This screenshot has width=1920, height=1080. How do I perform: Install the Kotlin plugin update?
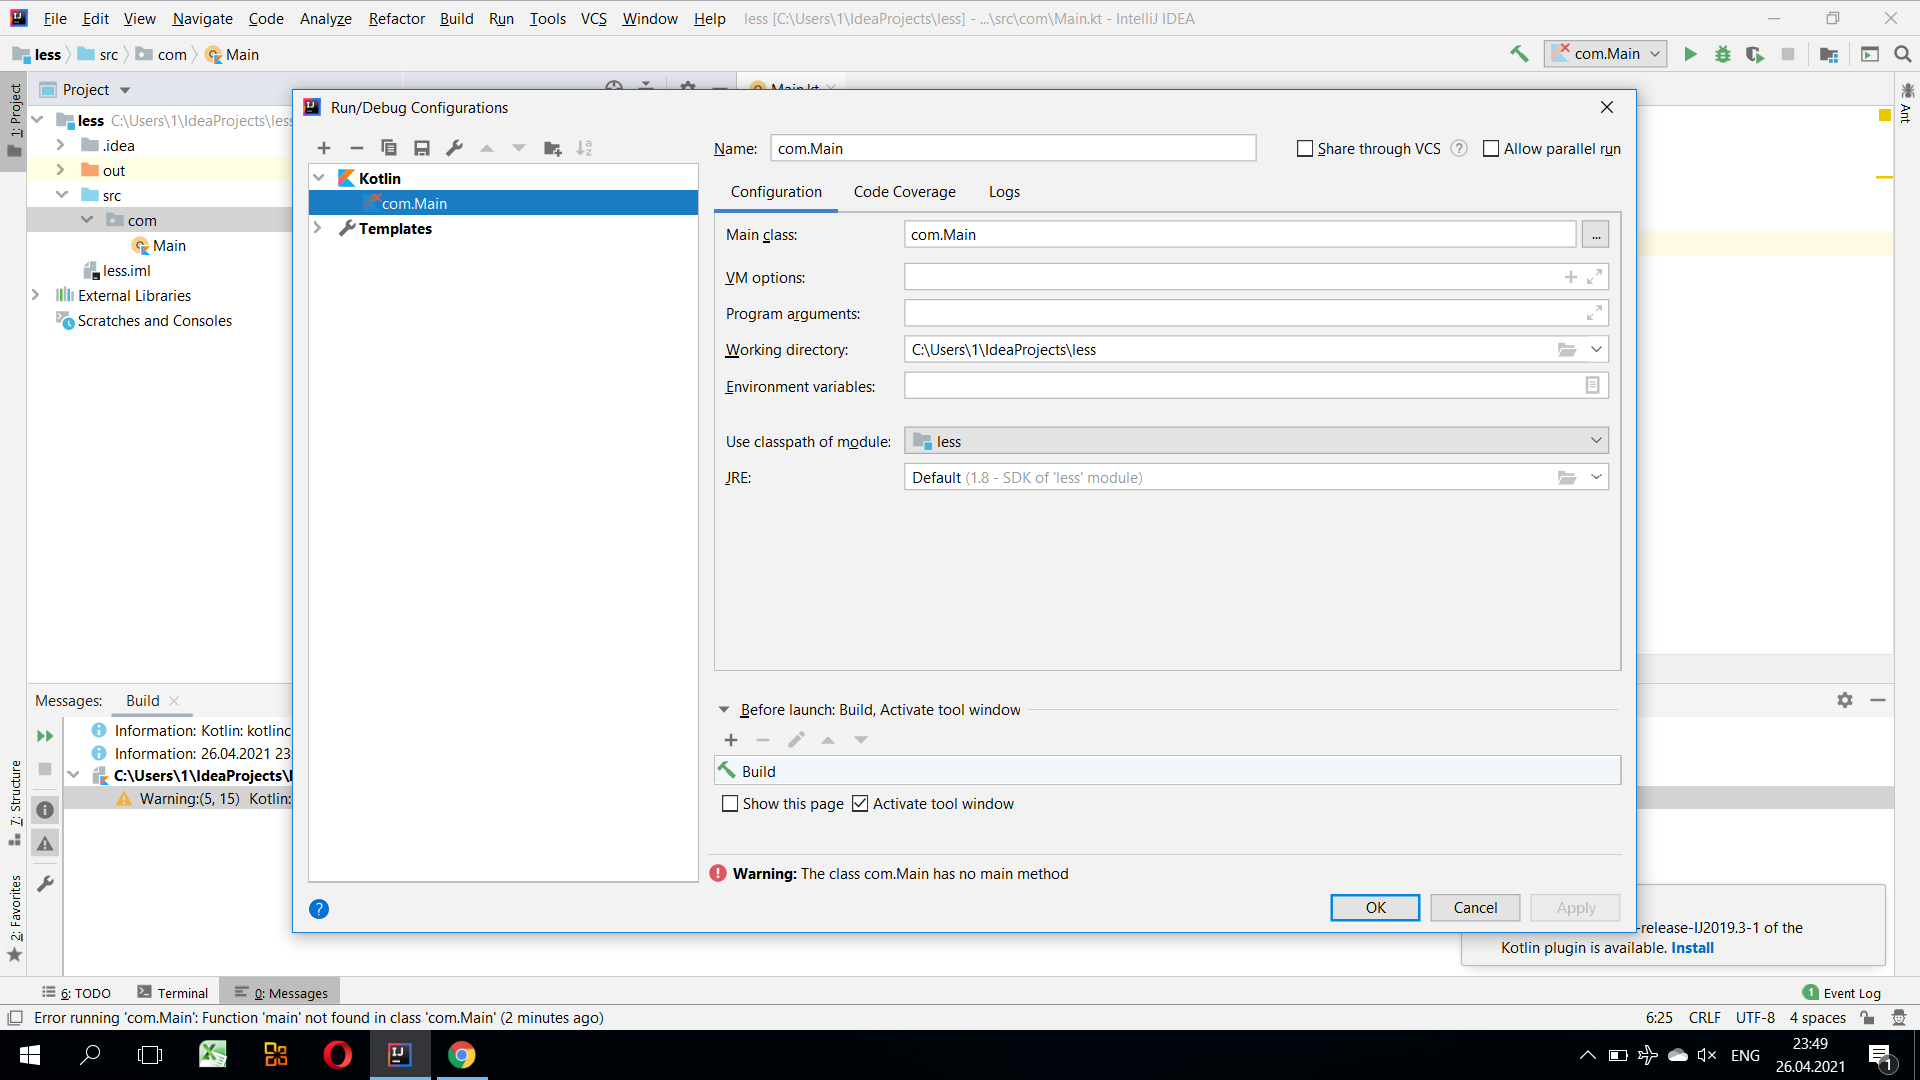(x=1692, y=948)
